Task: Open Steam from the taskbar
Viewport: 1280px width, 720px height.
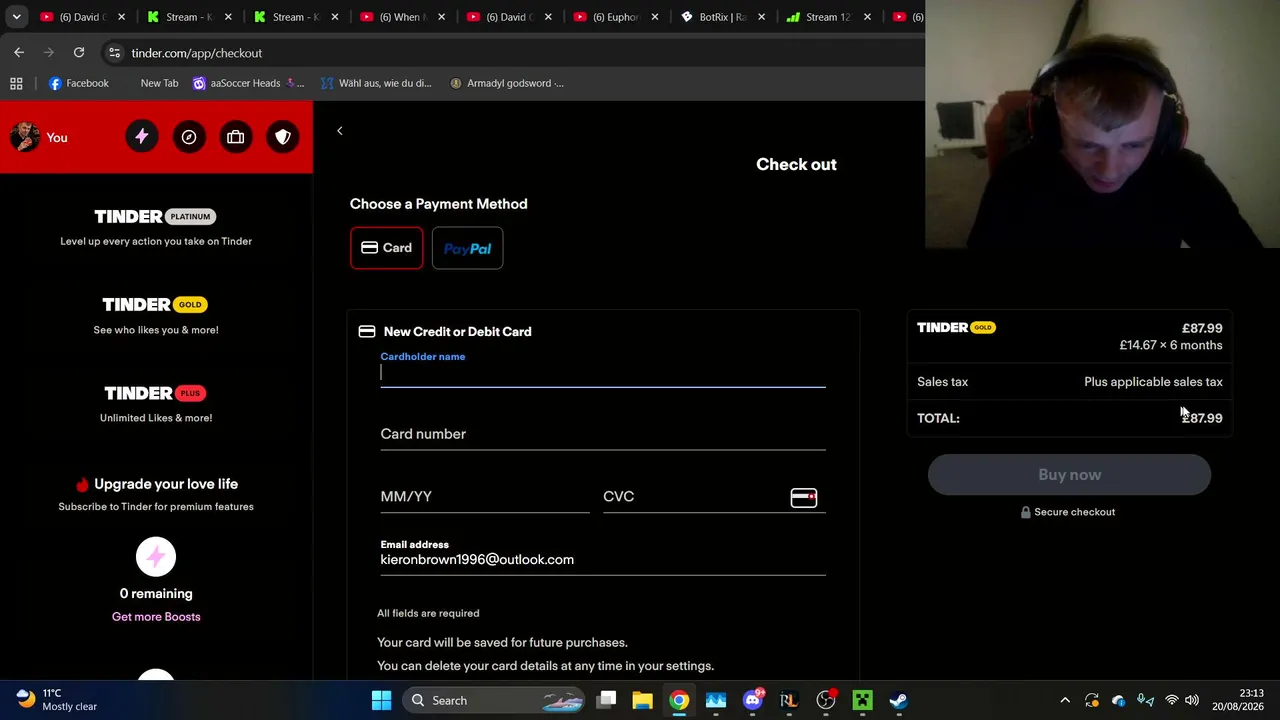Action: (899, 700)
